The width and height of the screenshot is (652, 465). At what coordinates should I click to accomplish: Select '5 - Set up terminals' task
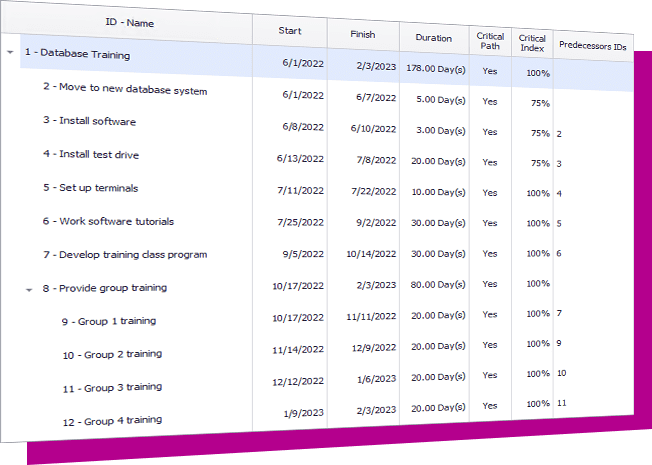pyautogui.click(x=91, y=188)
